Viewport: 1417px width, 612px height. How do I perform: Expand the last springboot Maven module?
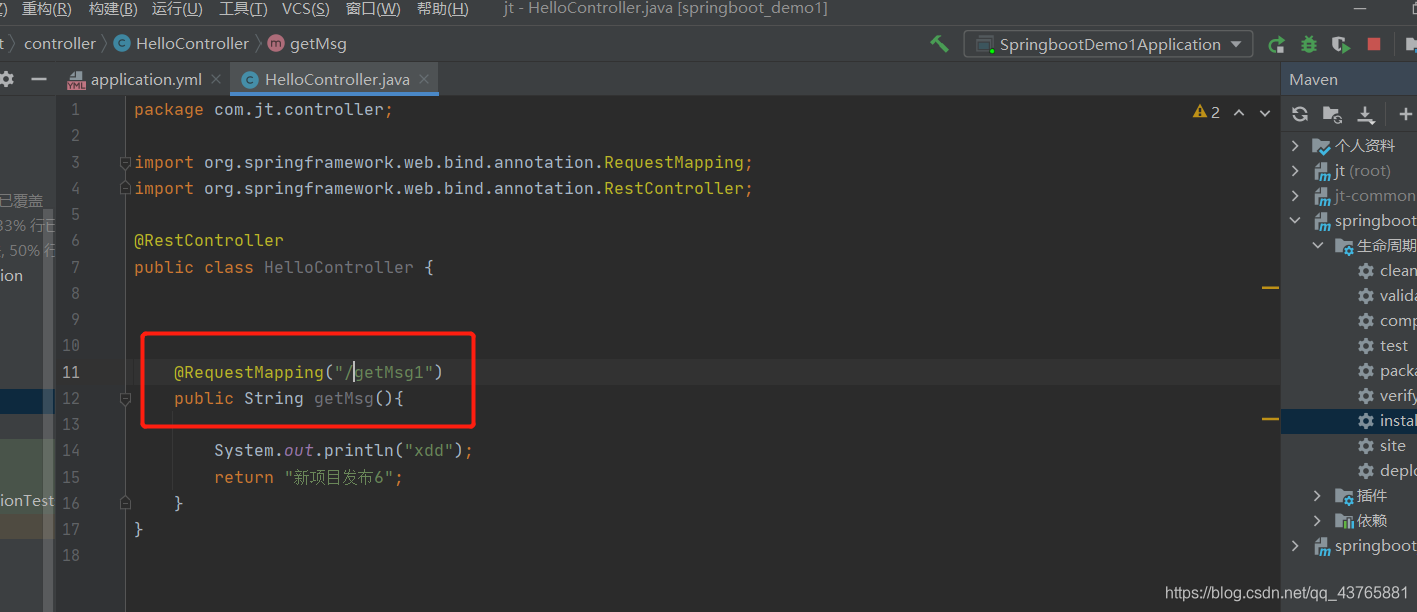tap(1296, 546)
